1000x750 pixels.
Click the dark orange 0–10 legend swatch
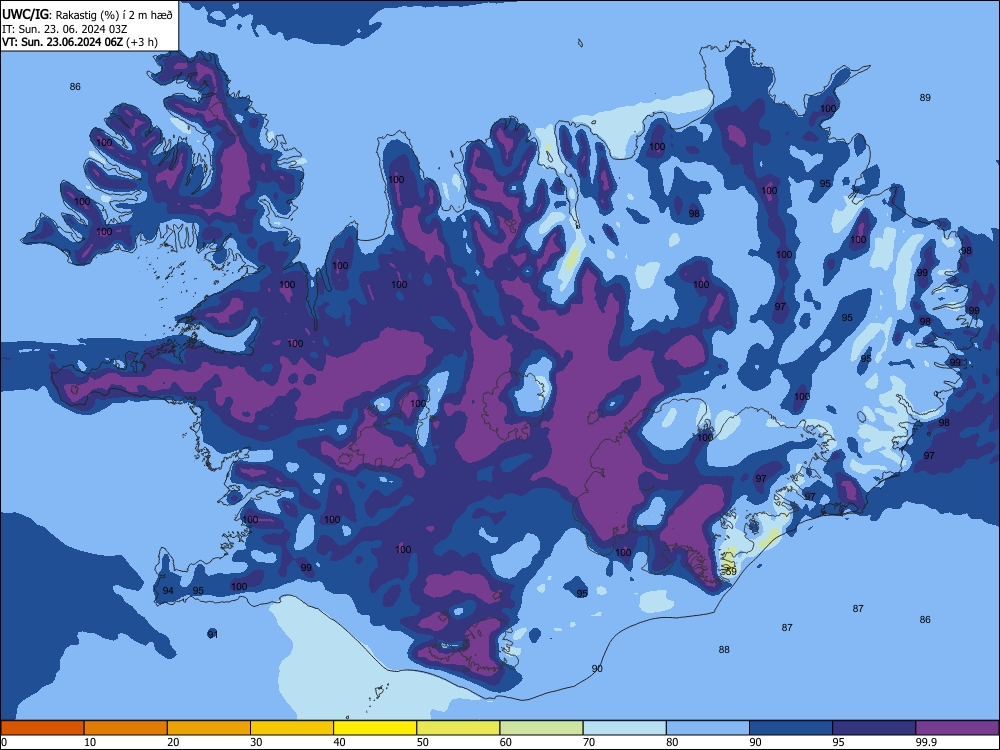point(42,728)
